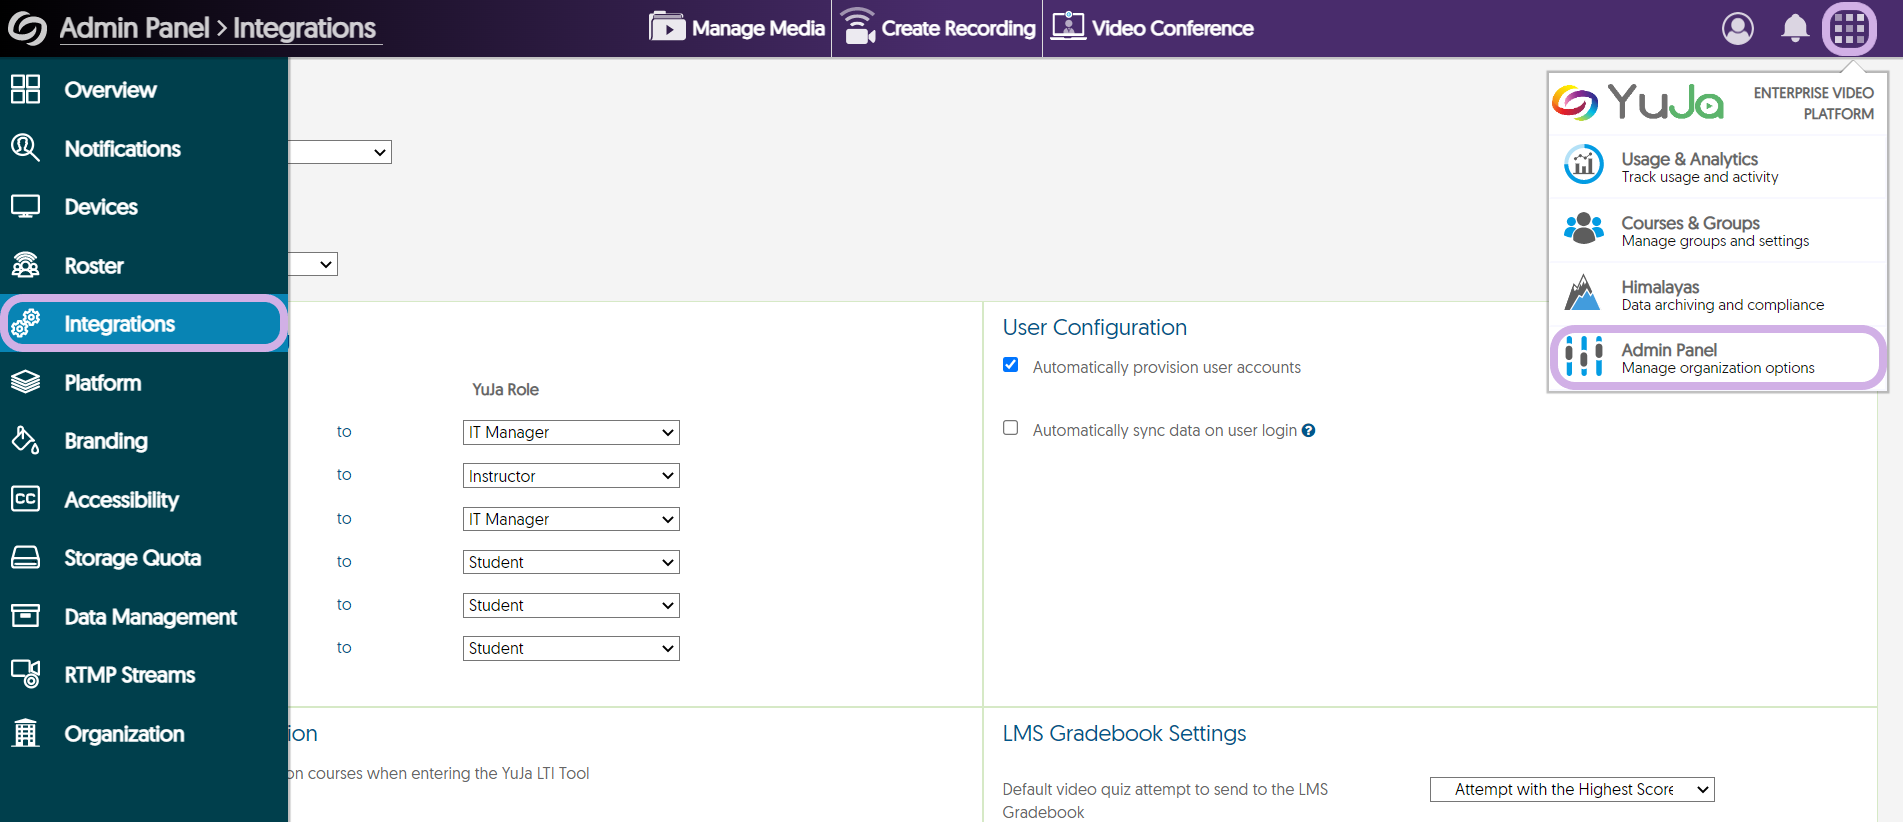Click the Create Recording button
Viewport: 1903px width, 822px height.
[x=938, y=29]
